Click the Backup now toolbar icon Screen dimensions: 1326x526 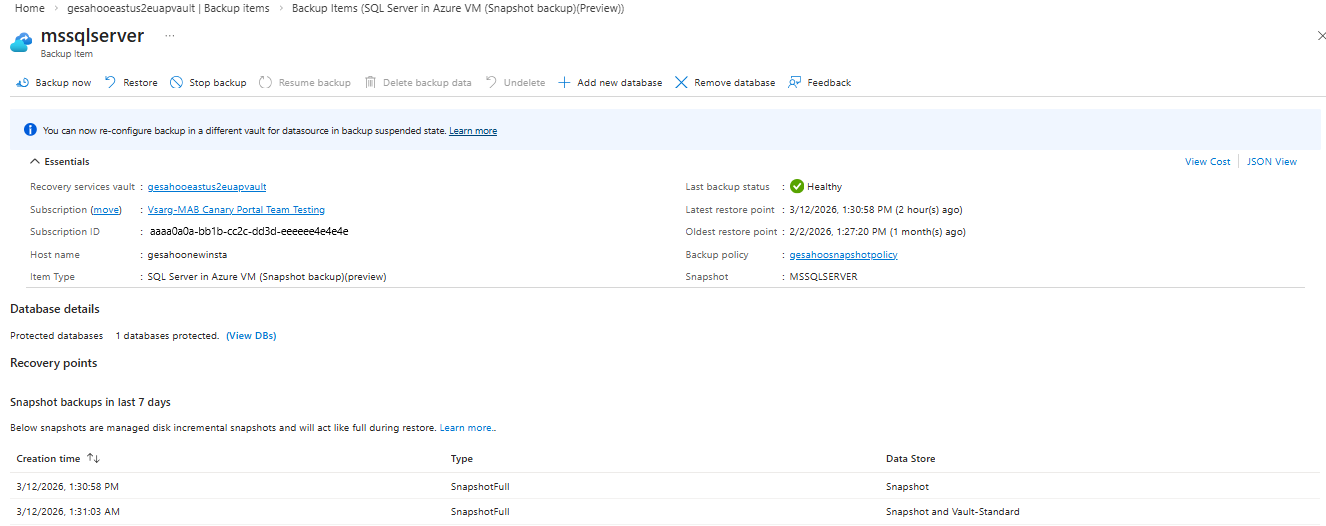(22, 83)
